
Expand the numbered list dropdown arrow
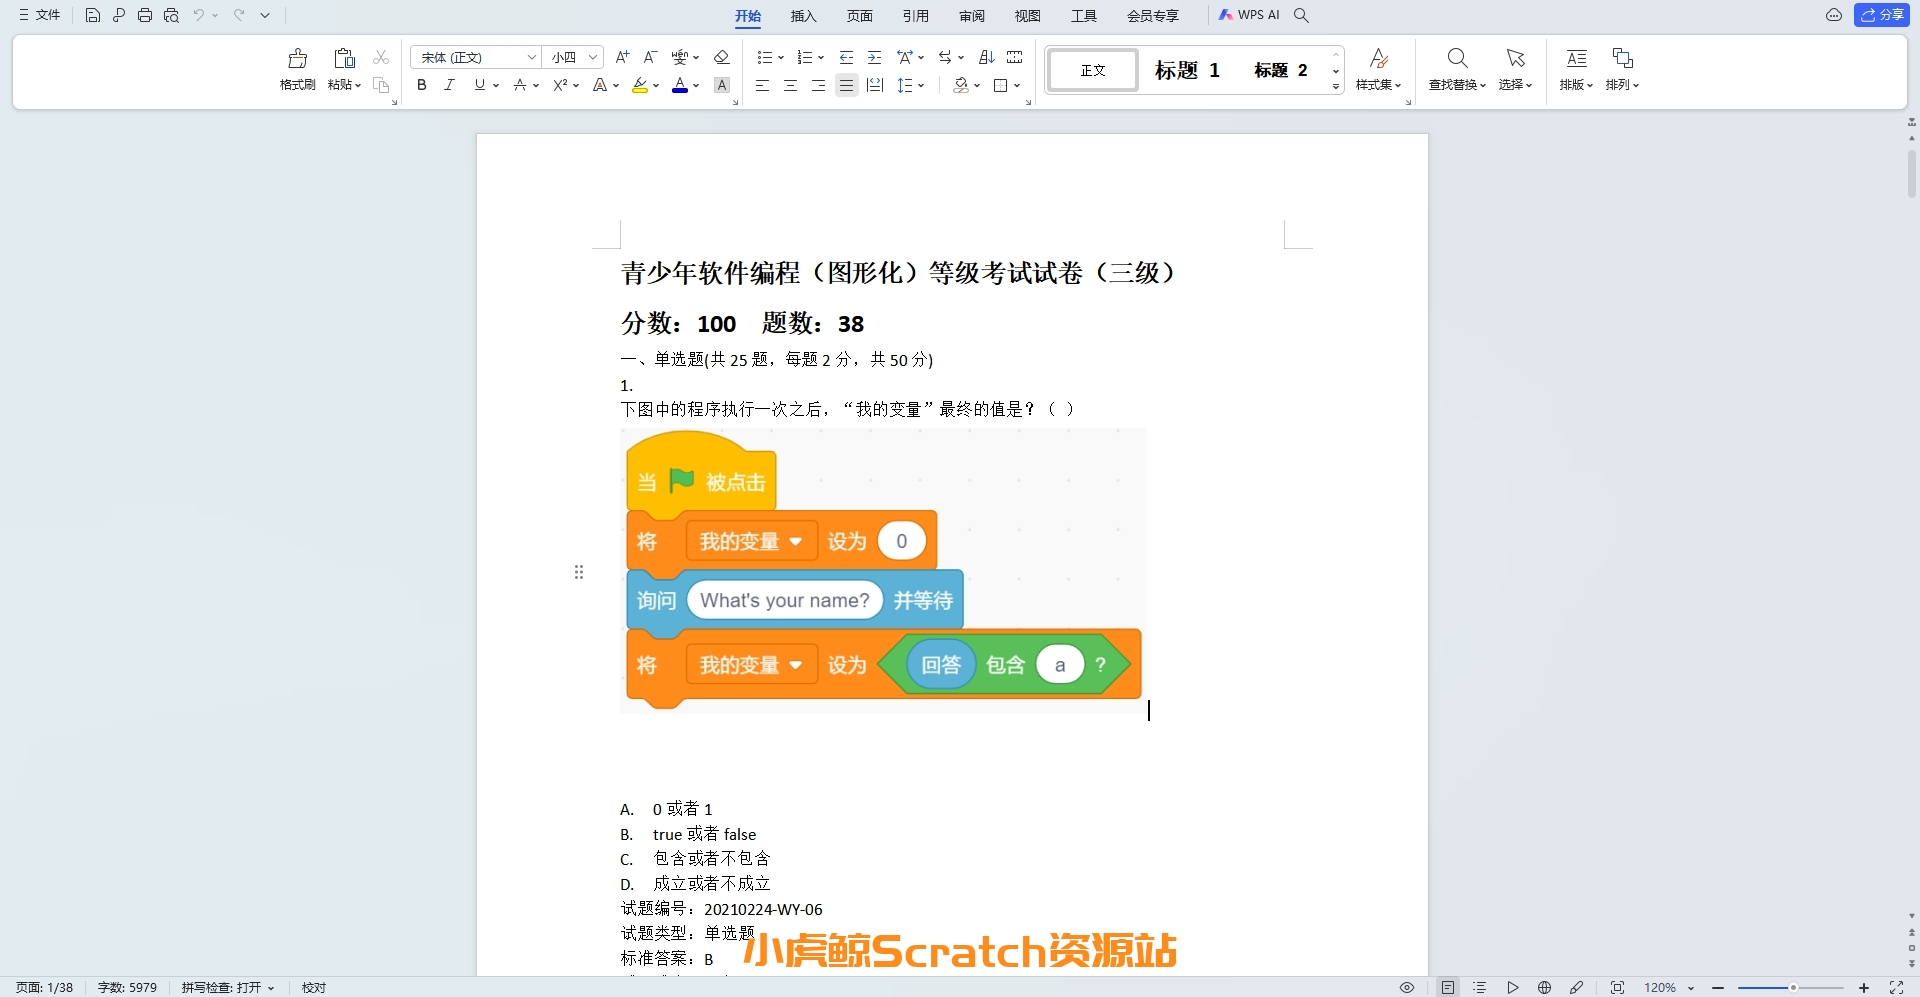pyautogui.click(x=820, y=58)
